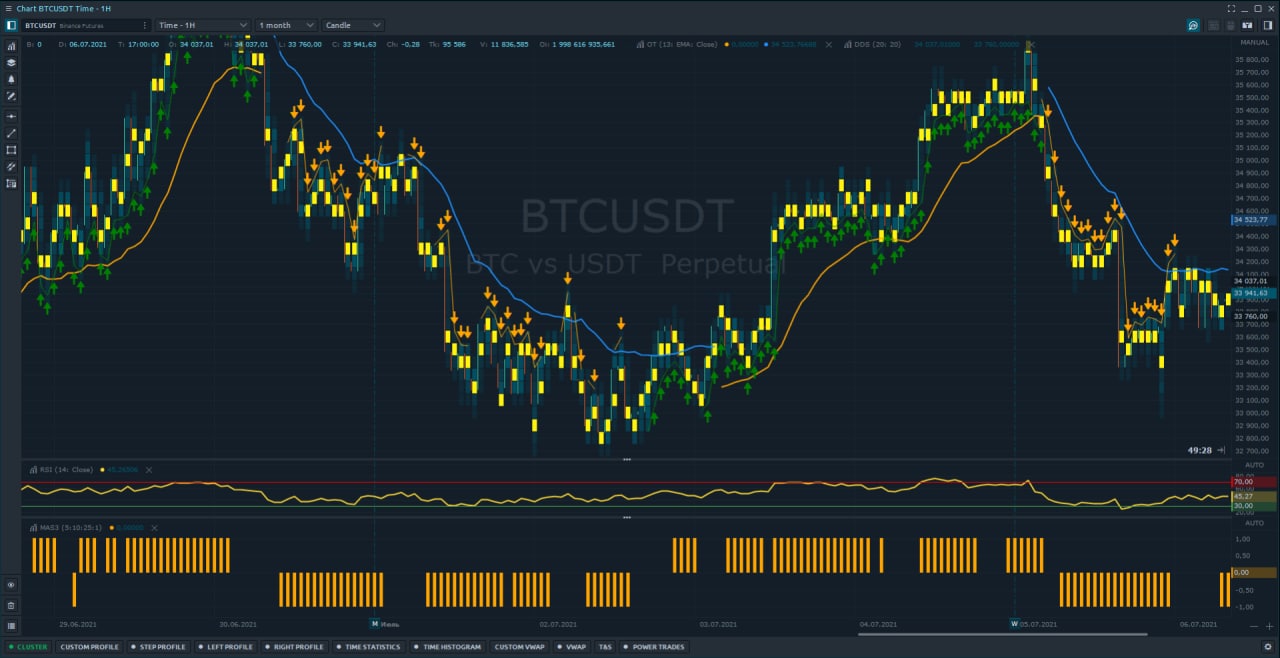Image resolution: width=1280 pixels, height=658 pixels.
Task: Select the trend line drawing tool
Action: (11, 133)
